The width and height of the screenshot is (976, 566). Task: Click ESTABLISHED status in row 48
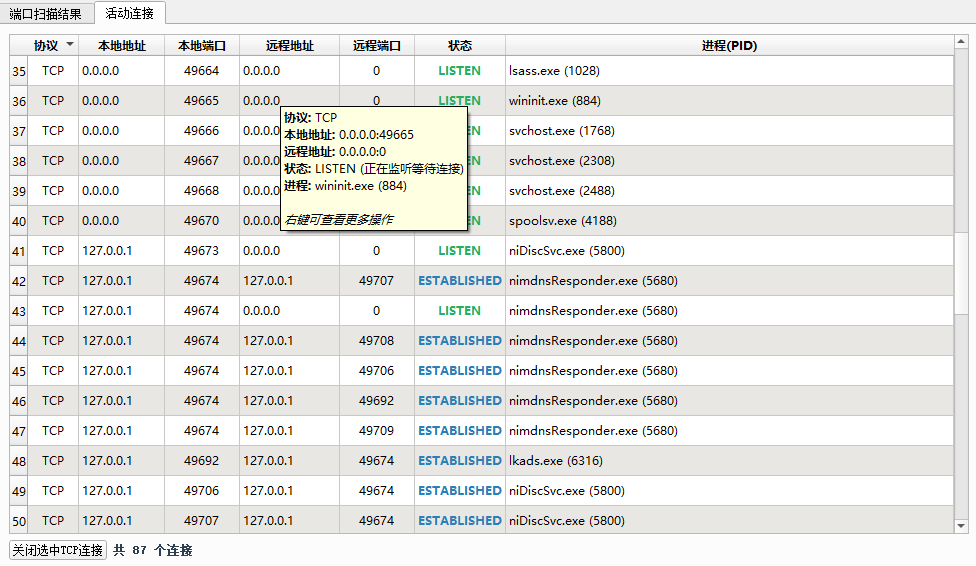[460, 461]
